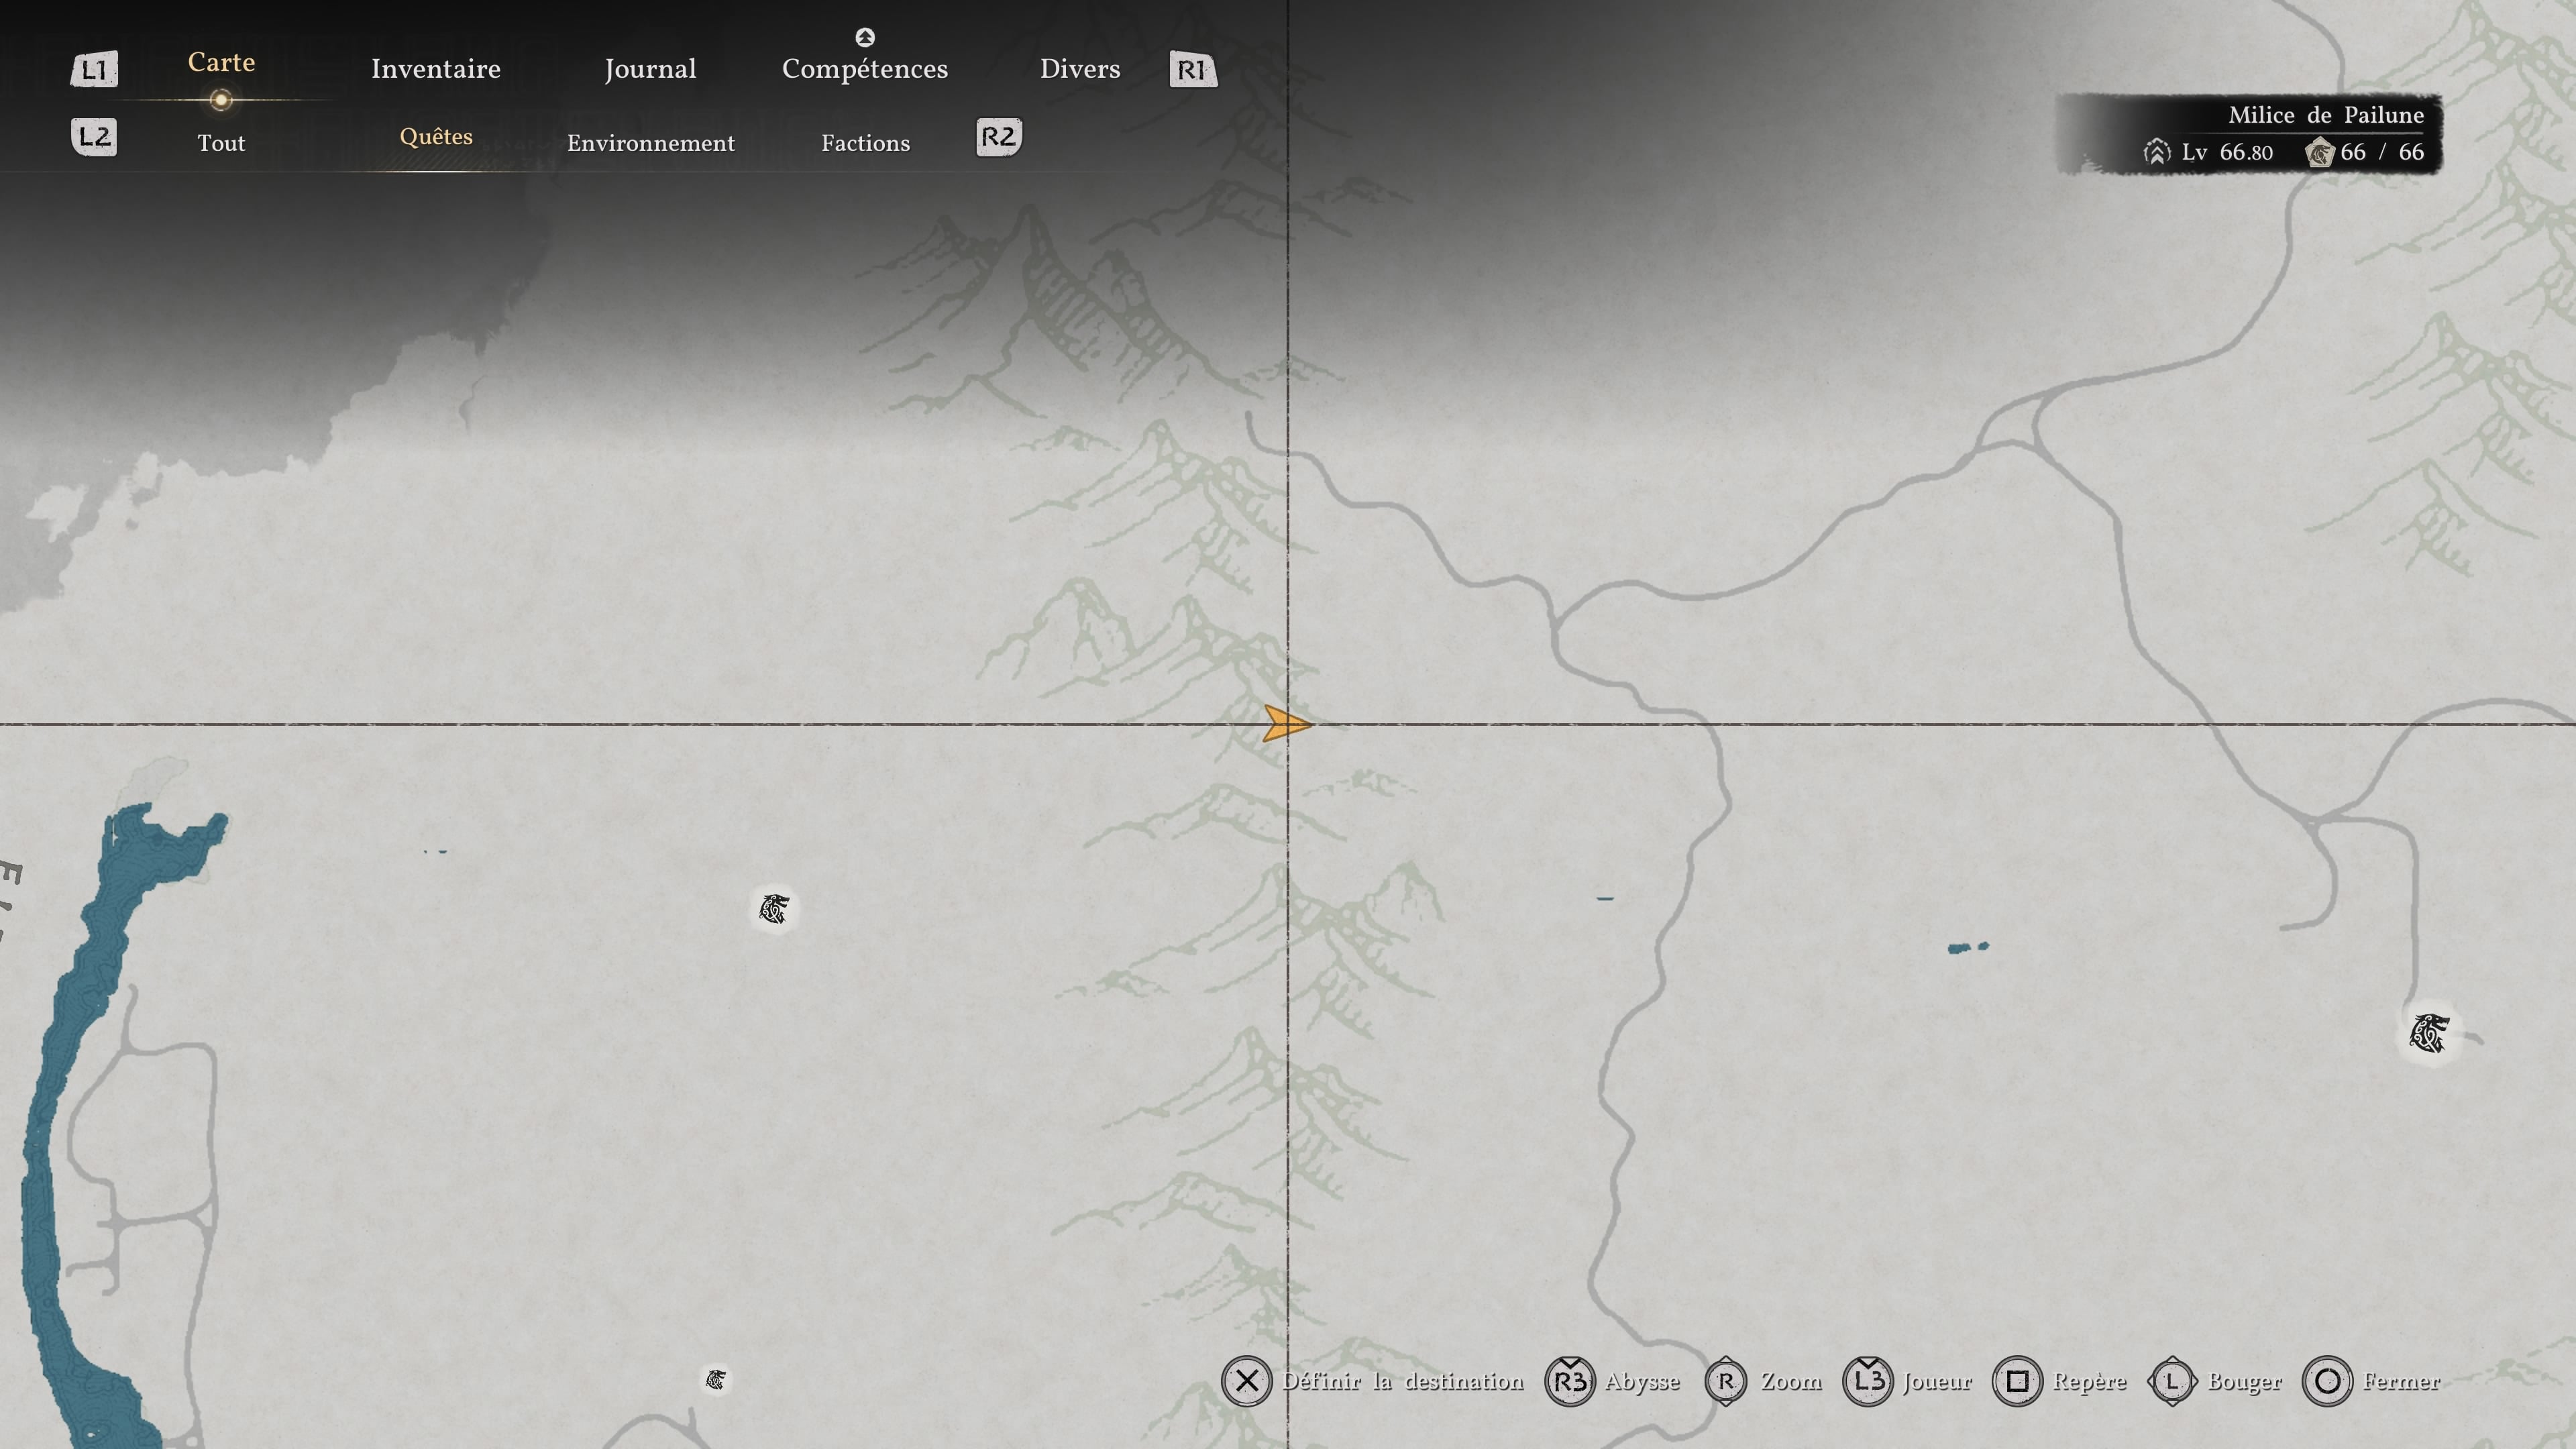Click the R1 shoulder button icon
Viewport: 2576px width, 1449px height.
point(1193,70)
